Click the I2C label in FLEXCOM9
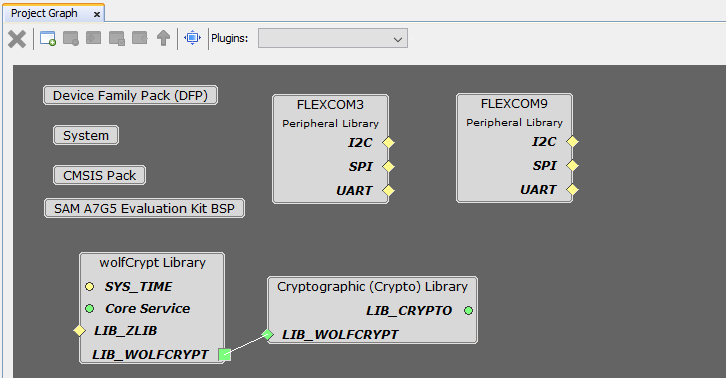The height and width of the screenshot is (378, 726). [x=544, y=142]
